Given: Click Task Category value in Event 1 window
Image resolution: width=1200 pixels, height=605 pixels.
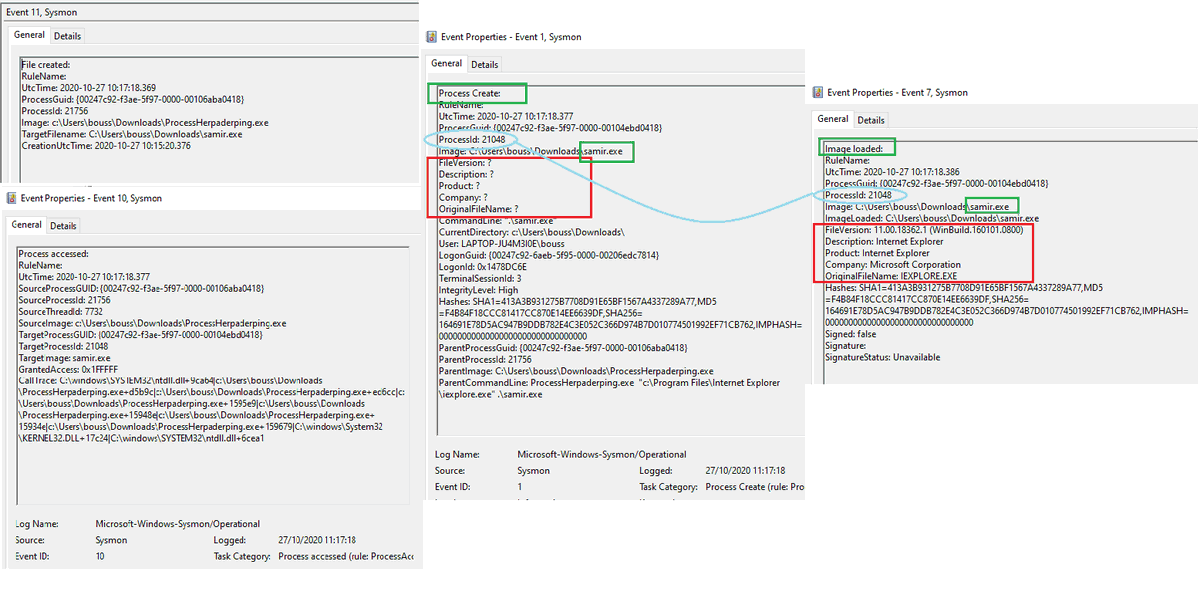Looking at the screenshot, I should point(755,487).
